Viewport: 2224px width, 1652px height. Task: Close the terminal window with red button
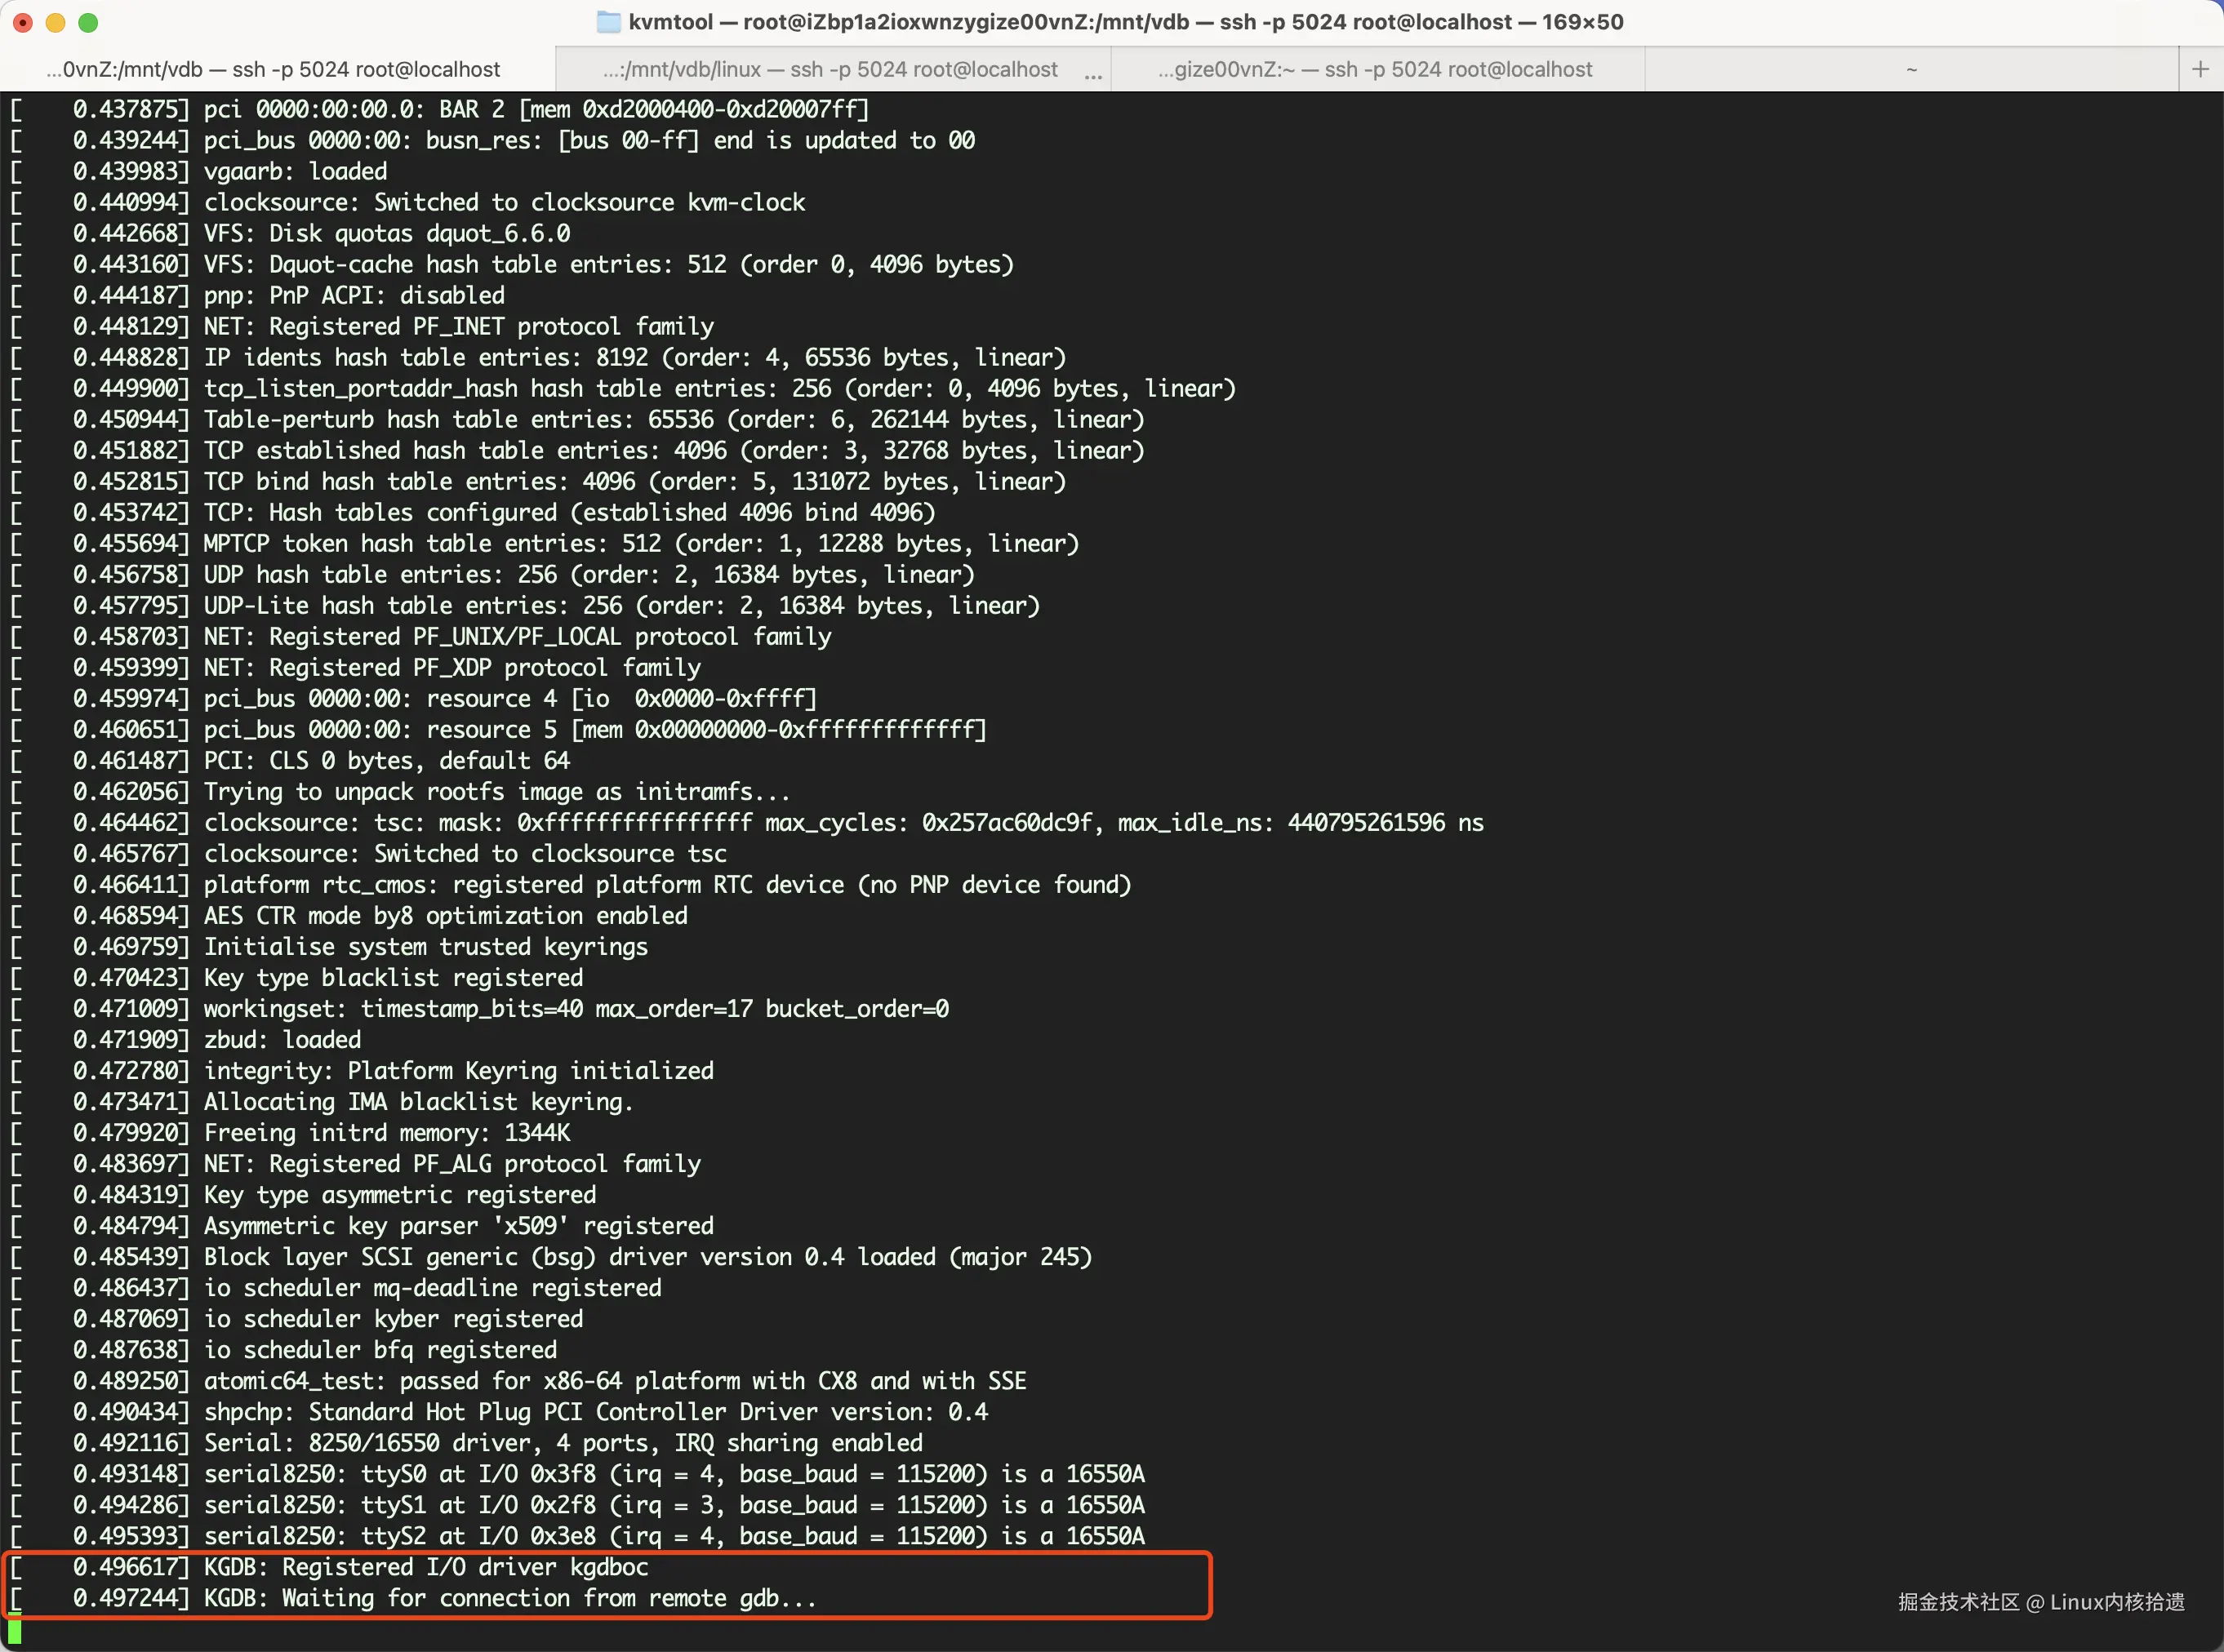(23, 22)
